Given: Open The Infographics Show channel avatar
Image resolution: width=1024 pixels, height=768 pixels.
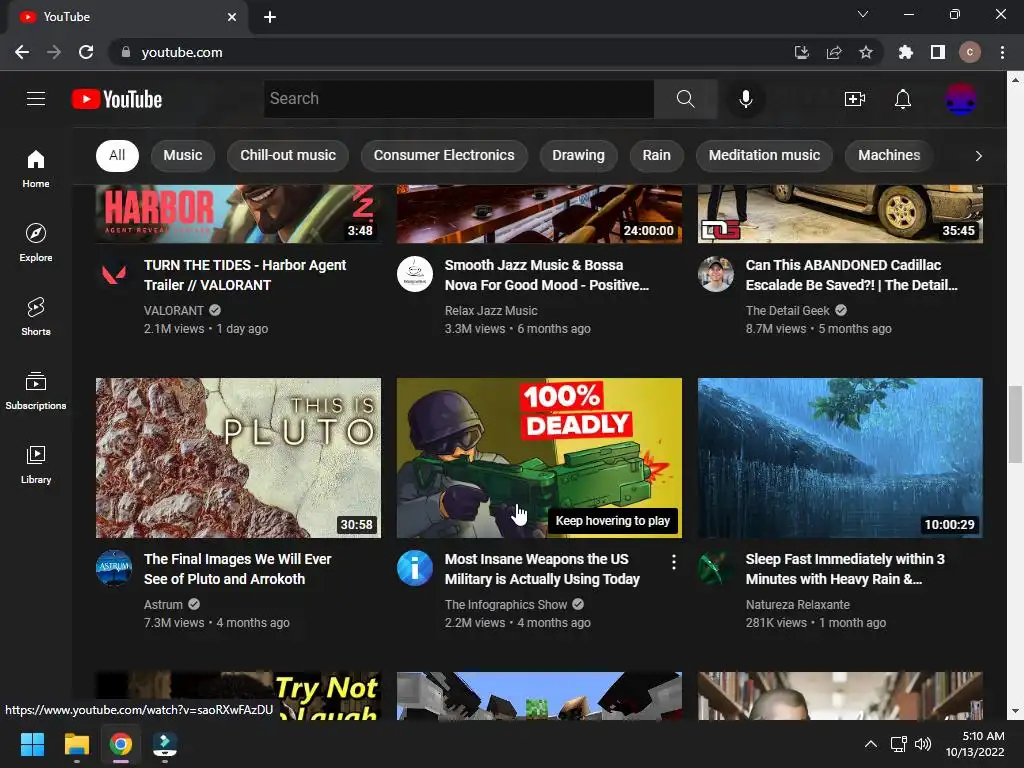Looking at the screenshot, I should [415, 568].
